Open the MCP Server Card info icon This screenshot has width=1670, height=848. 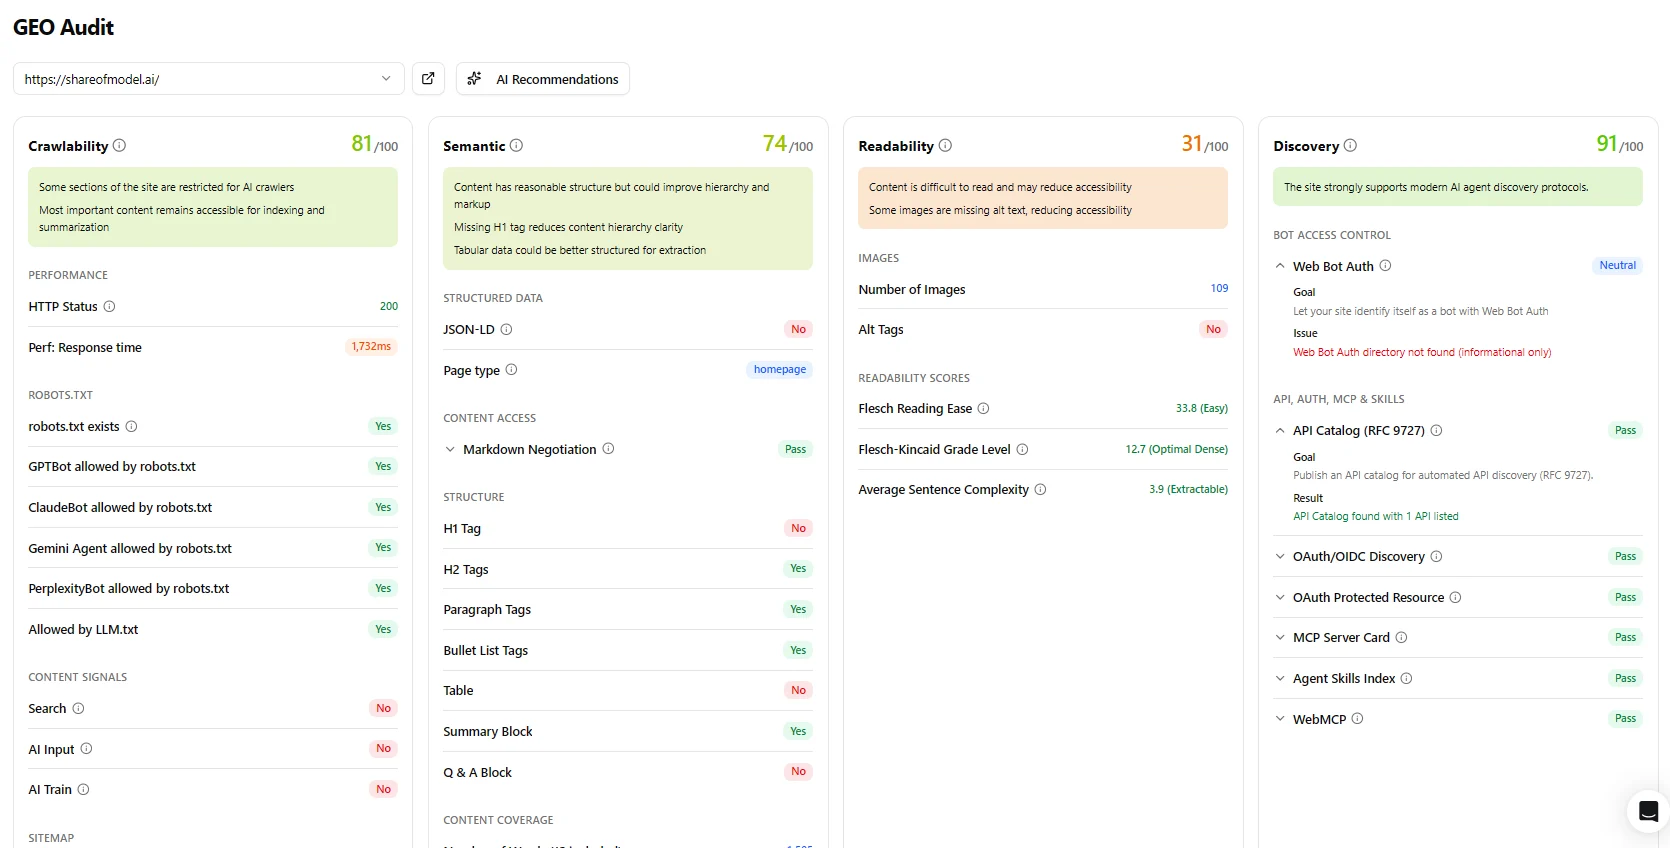coord(1401,638)
